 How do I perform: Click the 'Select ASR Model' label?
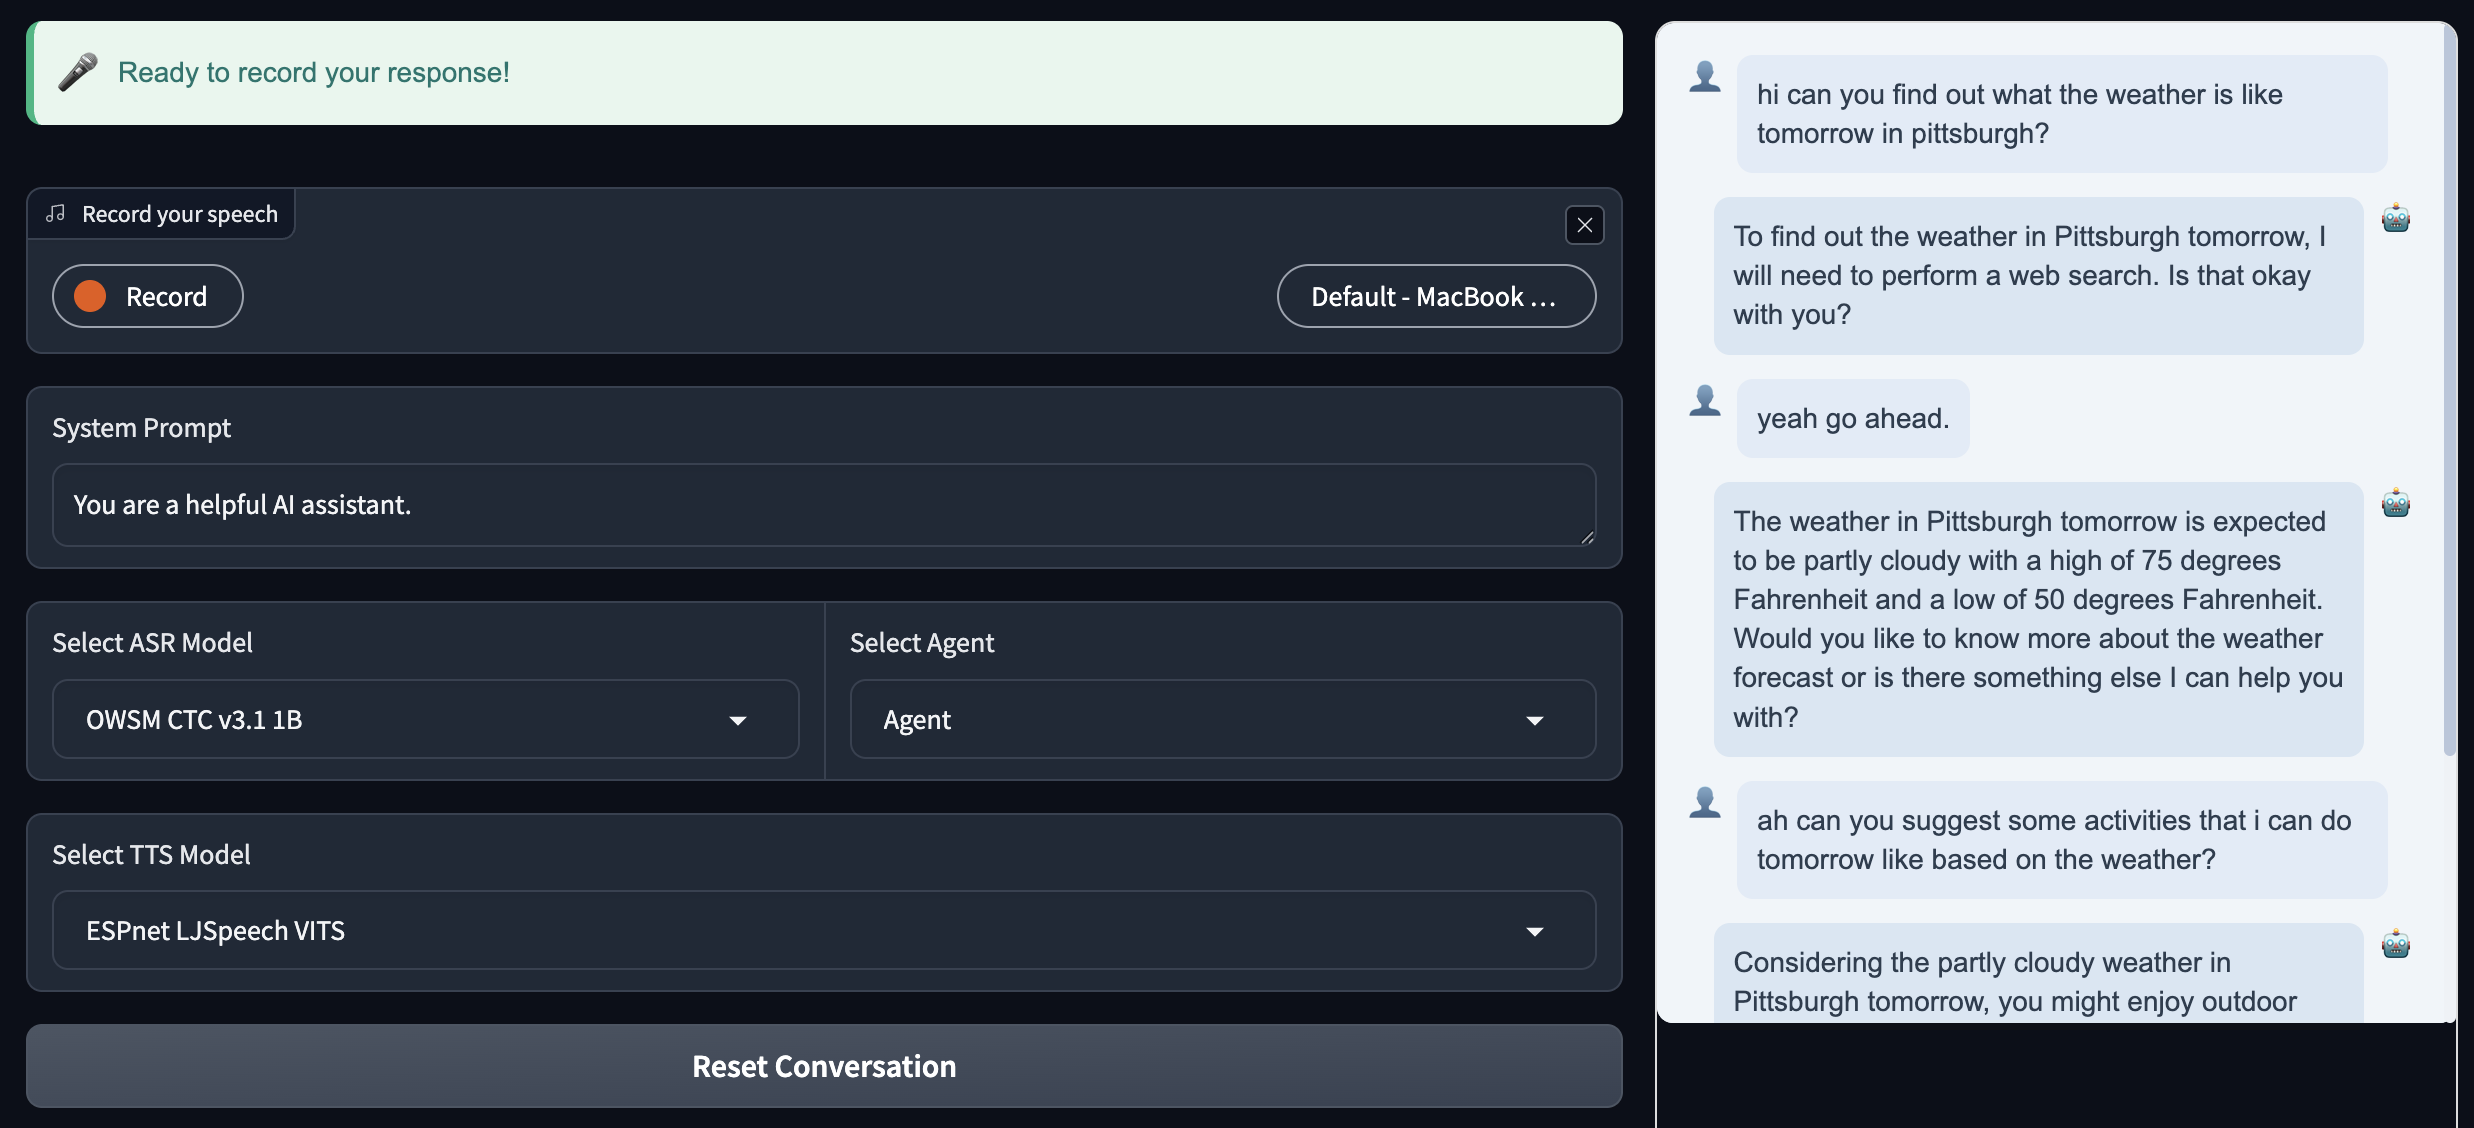coord(152,642)
